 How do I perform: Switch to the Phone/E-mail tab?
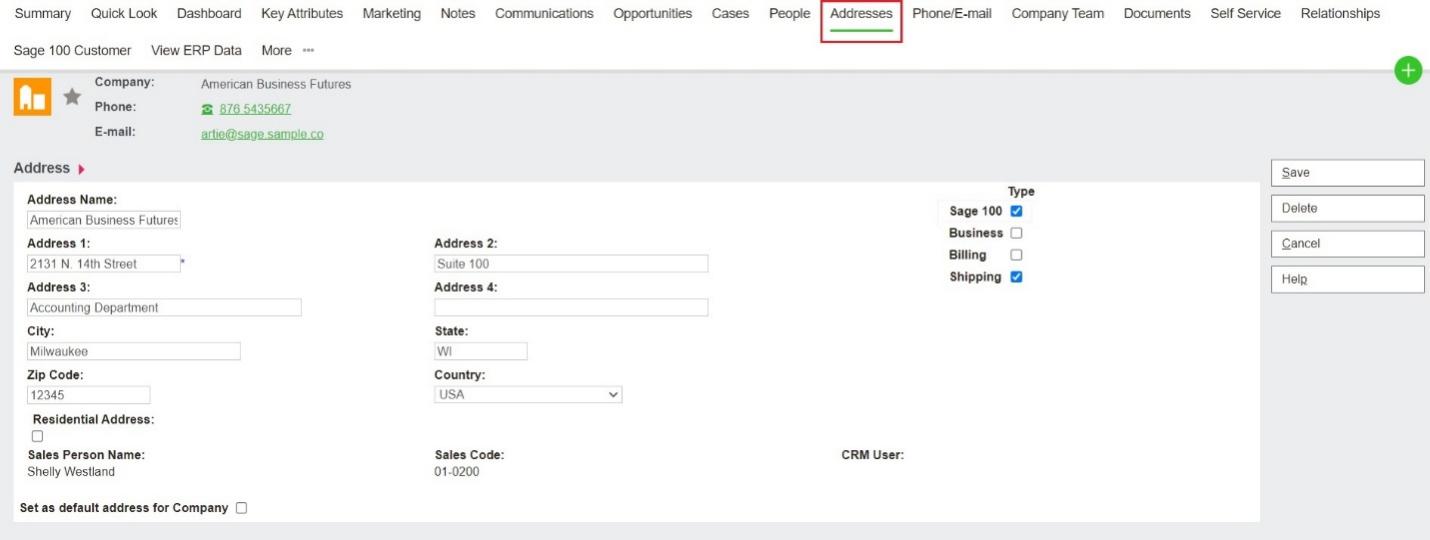coord(951,14)
